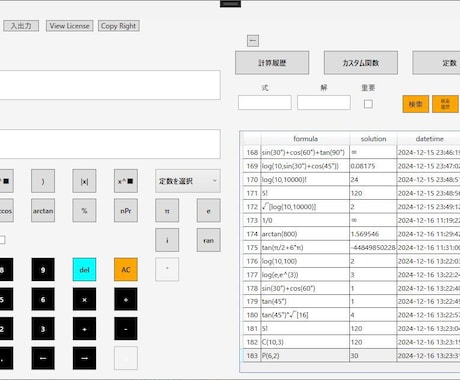460x380 pixels.
Task: Select the formula 1/0
Action: (x=305, y=220)
